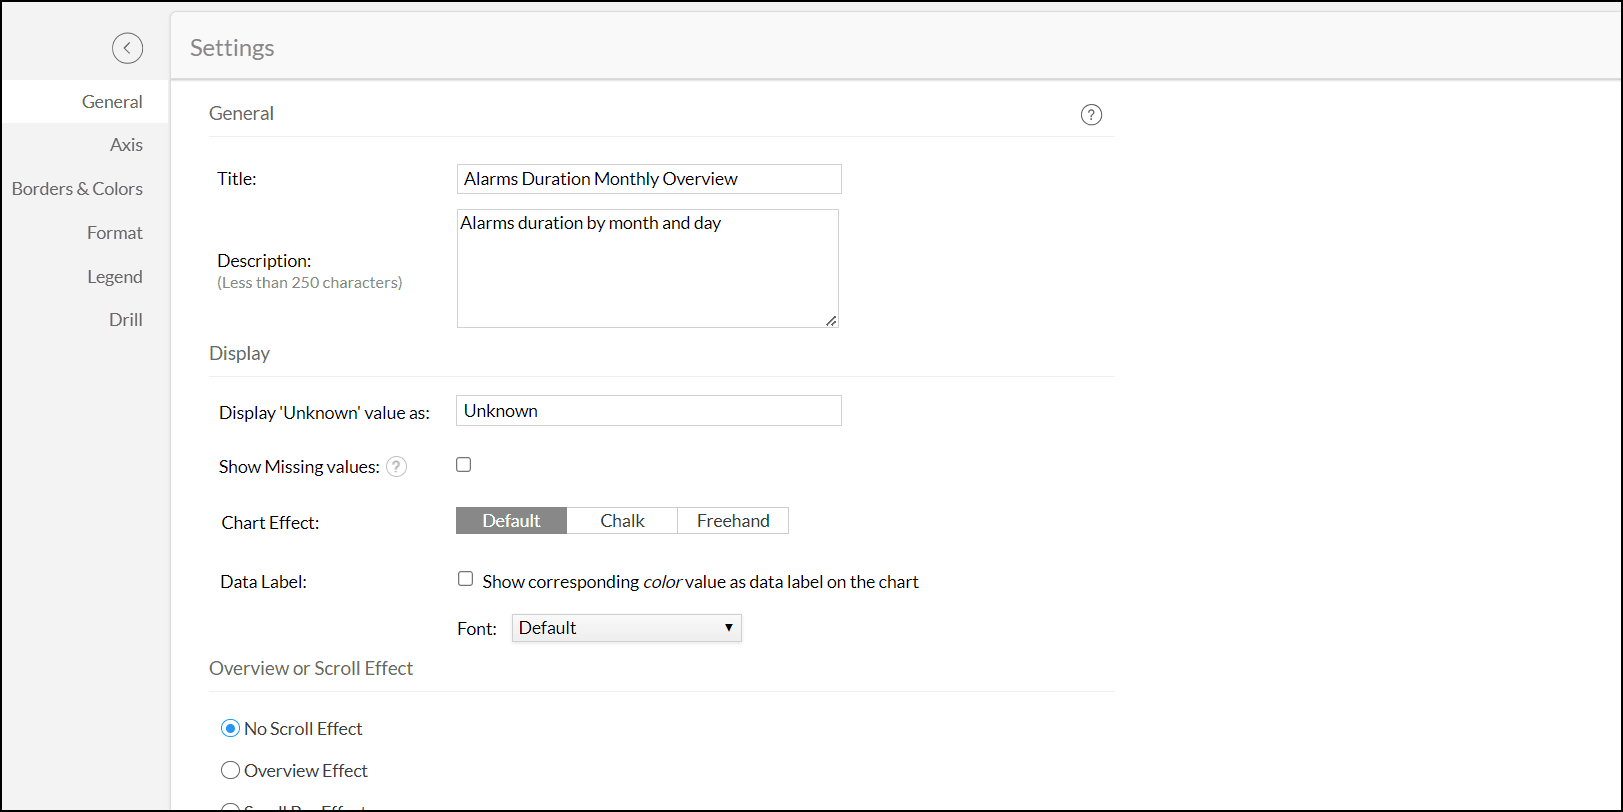Go to the Format settings tab
Viewport: 1623px width, 812px height.
(114, 233)
